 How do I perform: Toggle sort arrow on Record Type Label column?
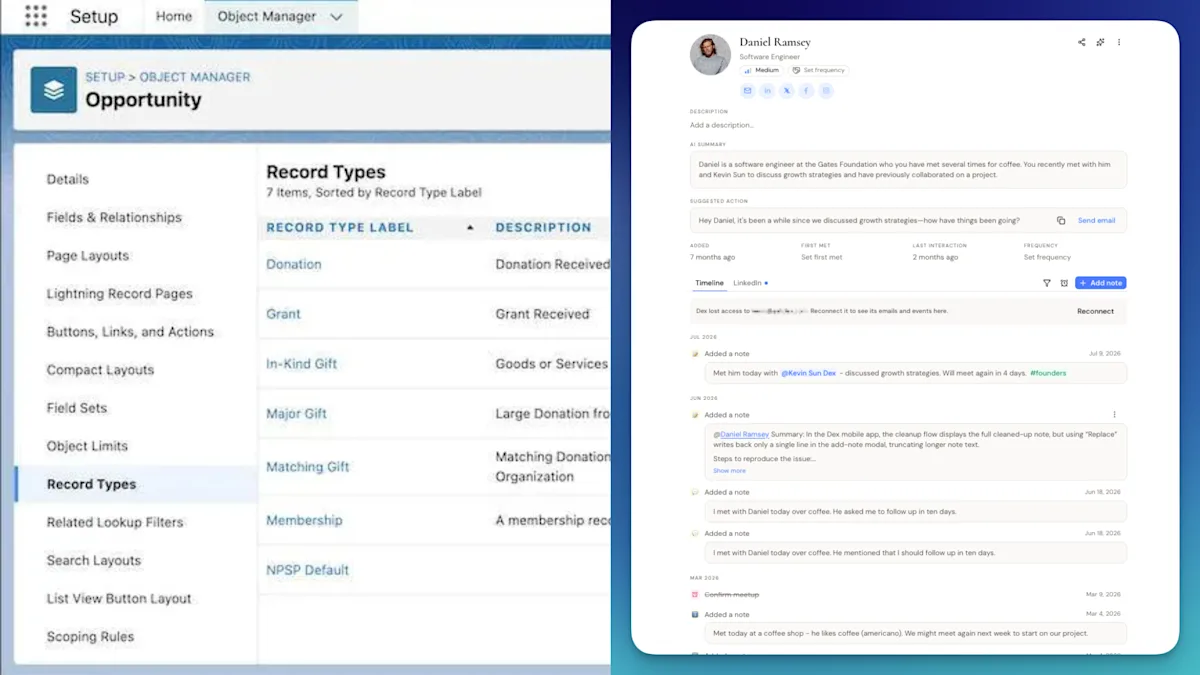[470, 228]
